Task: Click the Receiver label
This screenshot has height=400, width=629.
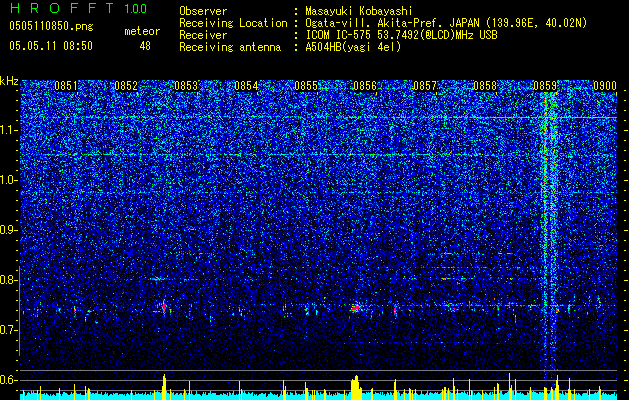Action: pos(203,35)
